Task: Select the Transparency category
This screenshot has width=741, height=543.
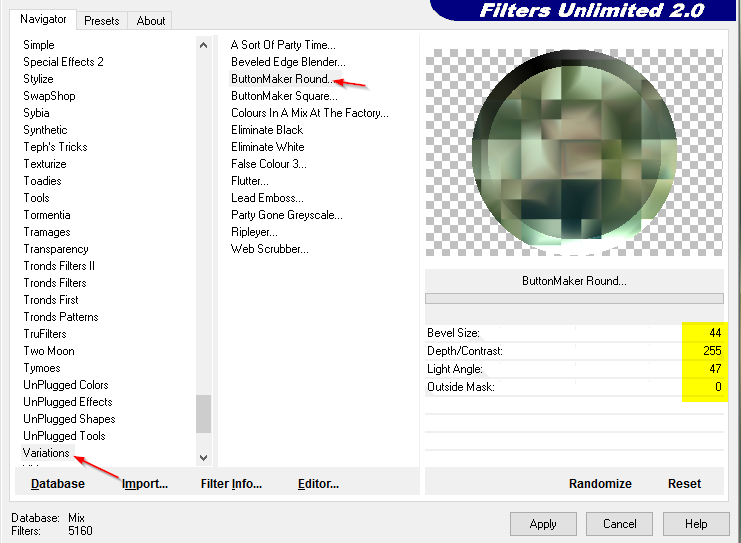Action: tap(56, 249)
